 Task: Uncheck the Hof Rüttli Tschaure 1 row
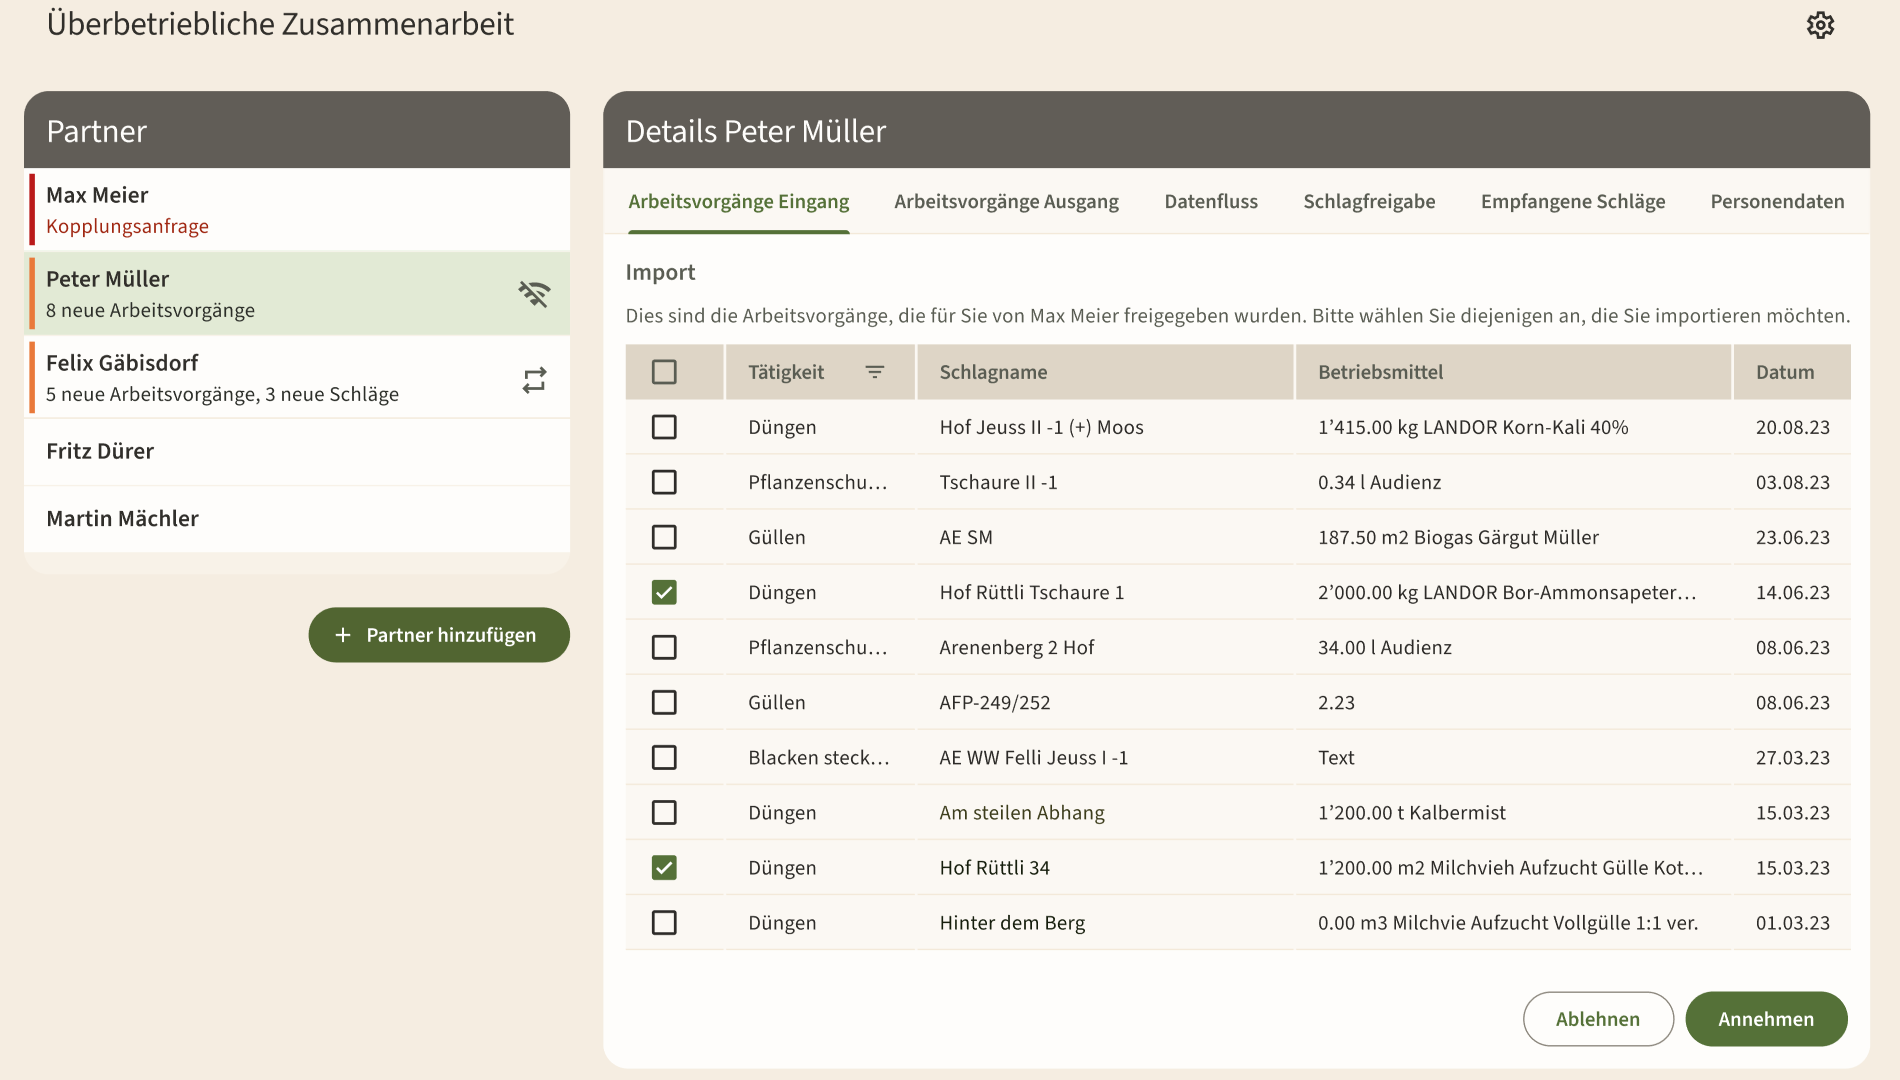tap(664, 592)
